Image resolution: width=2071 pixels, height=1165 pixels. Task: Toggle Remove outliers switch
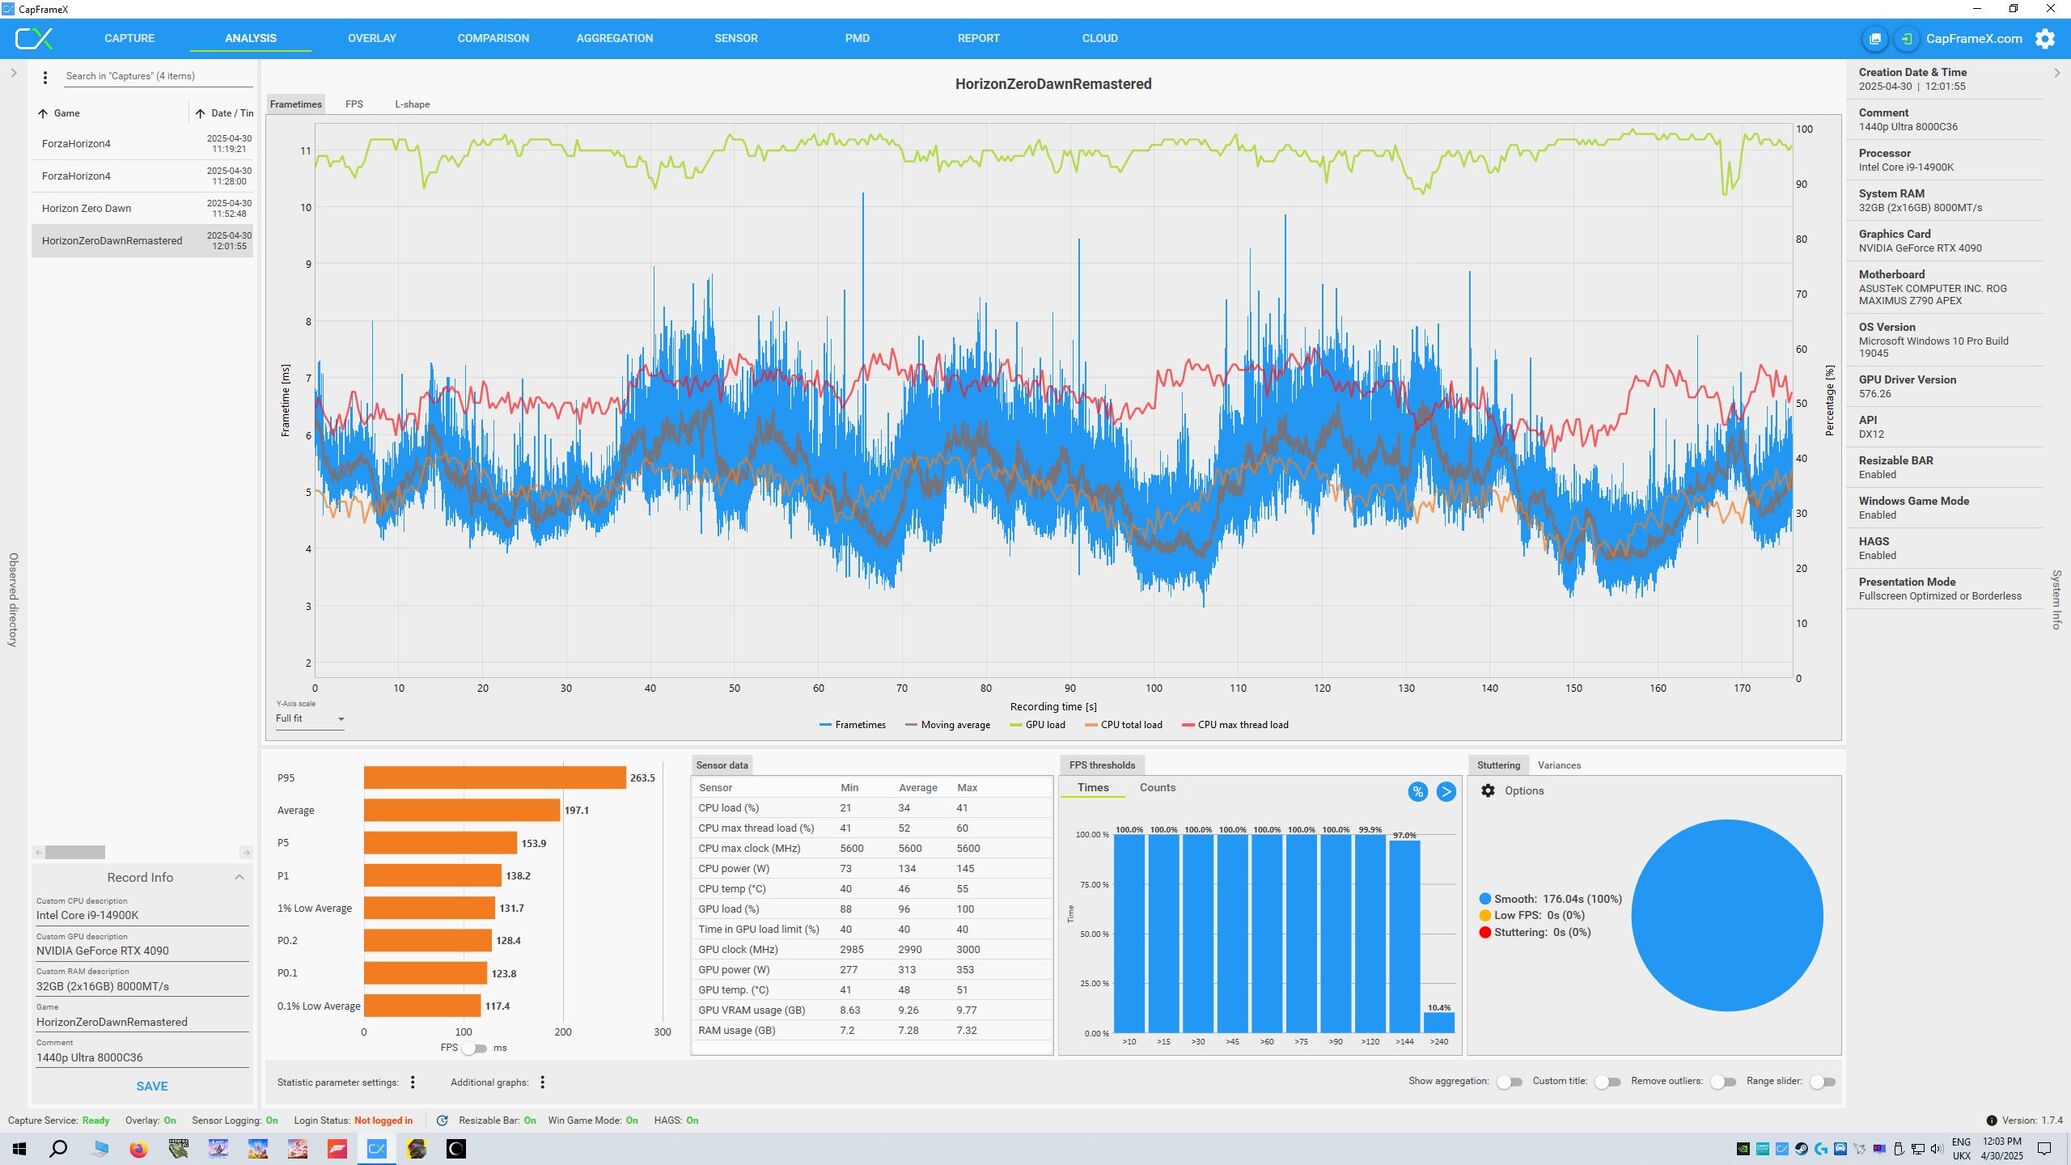tap(1723, 1082)
